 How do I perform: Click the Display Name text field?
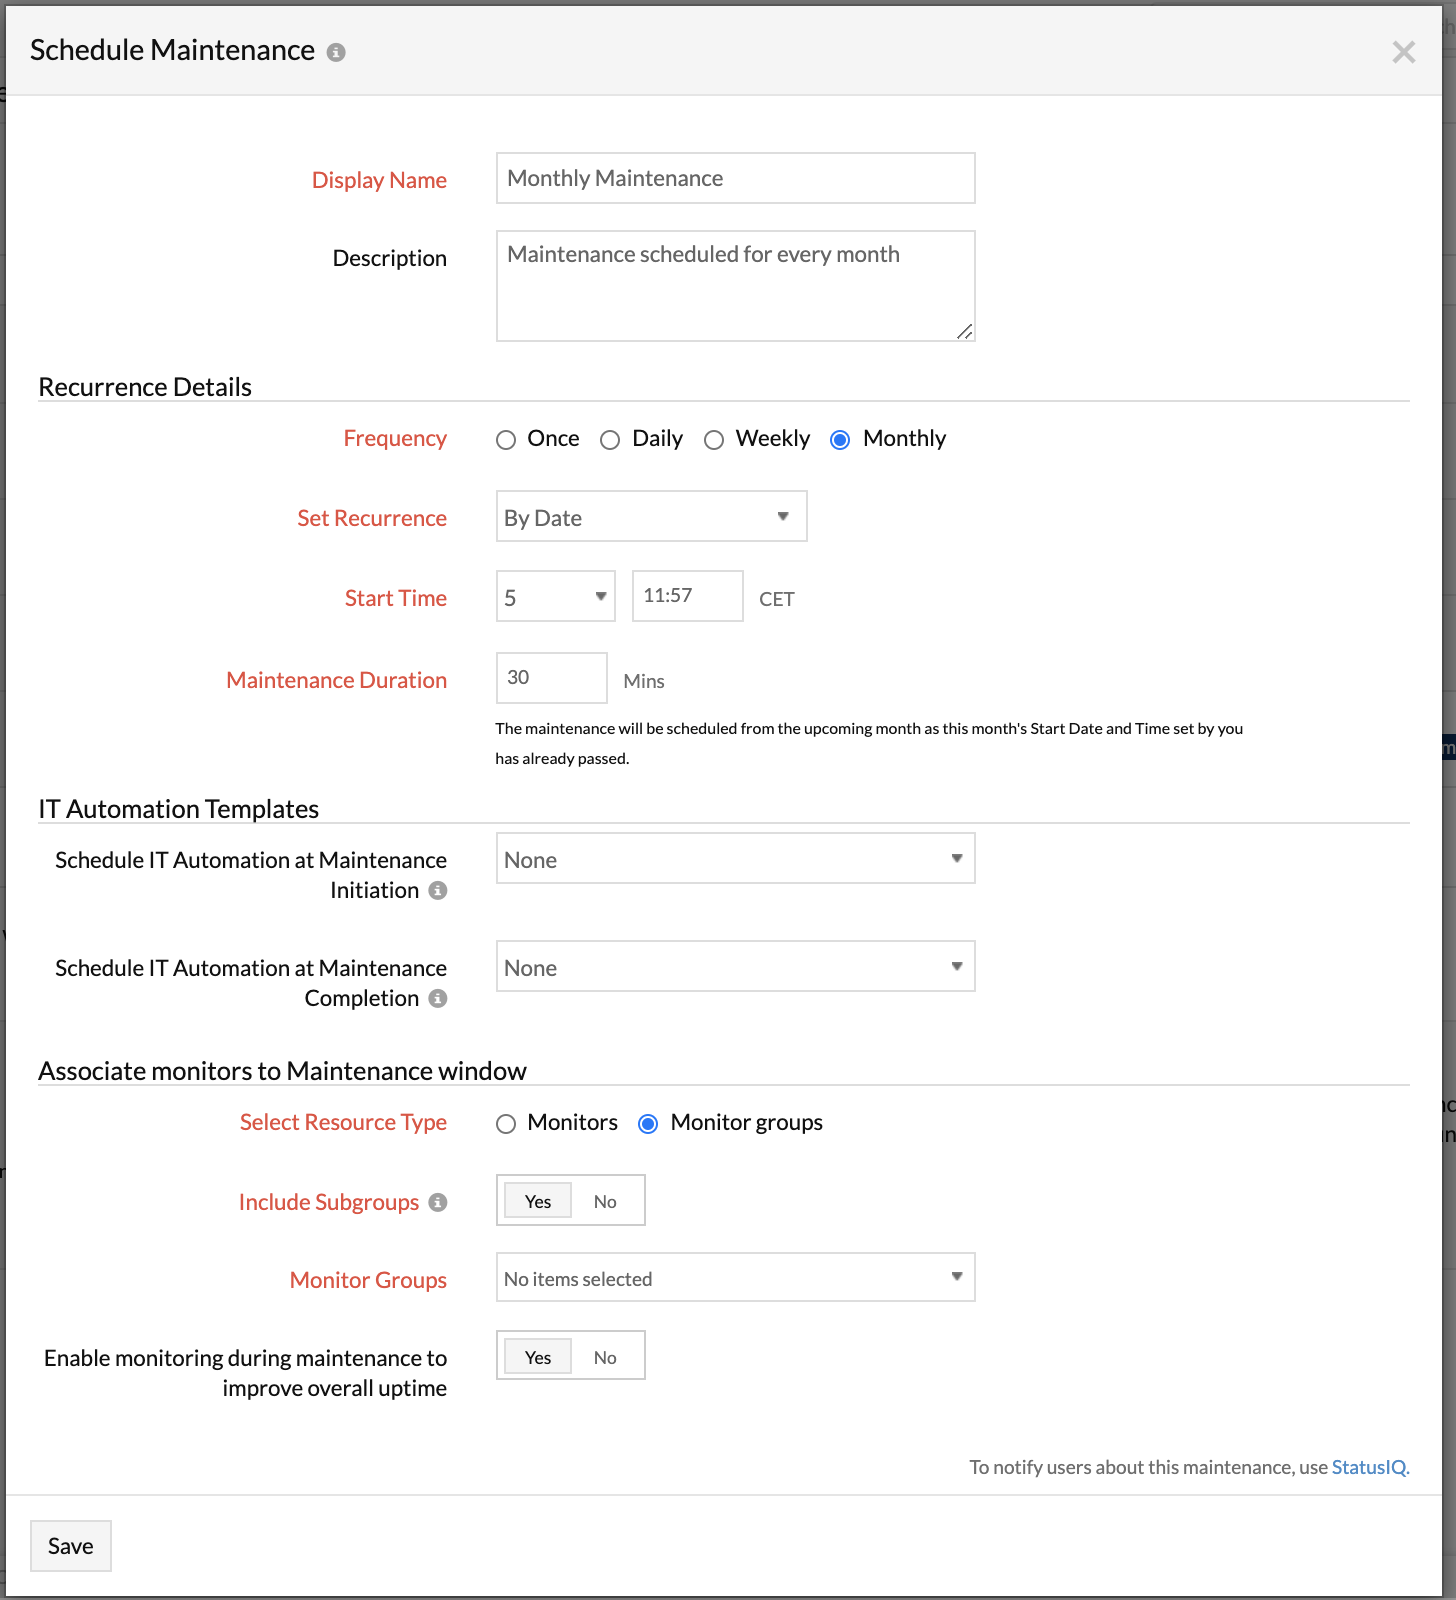(x=735, y=178)
